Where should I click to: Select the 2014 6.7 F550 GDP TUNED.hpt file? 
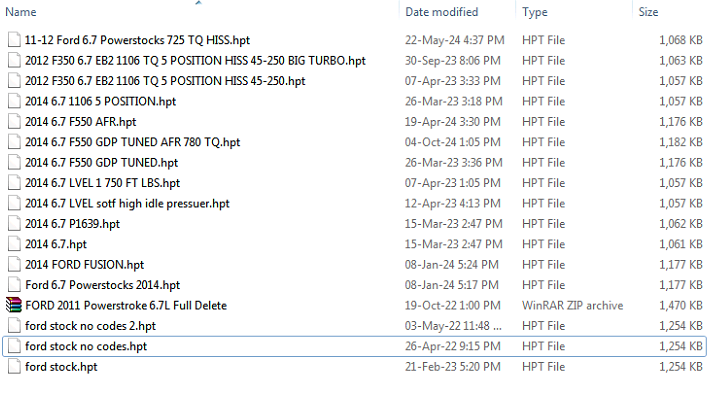(101, 162)
